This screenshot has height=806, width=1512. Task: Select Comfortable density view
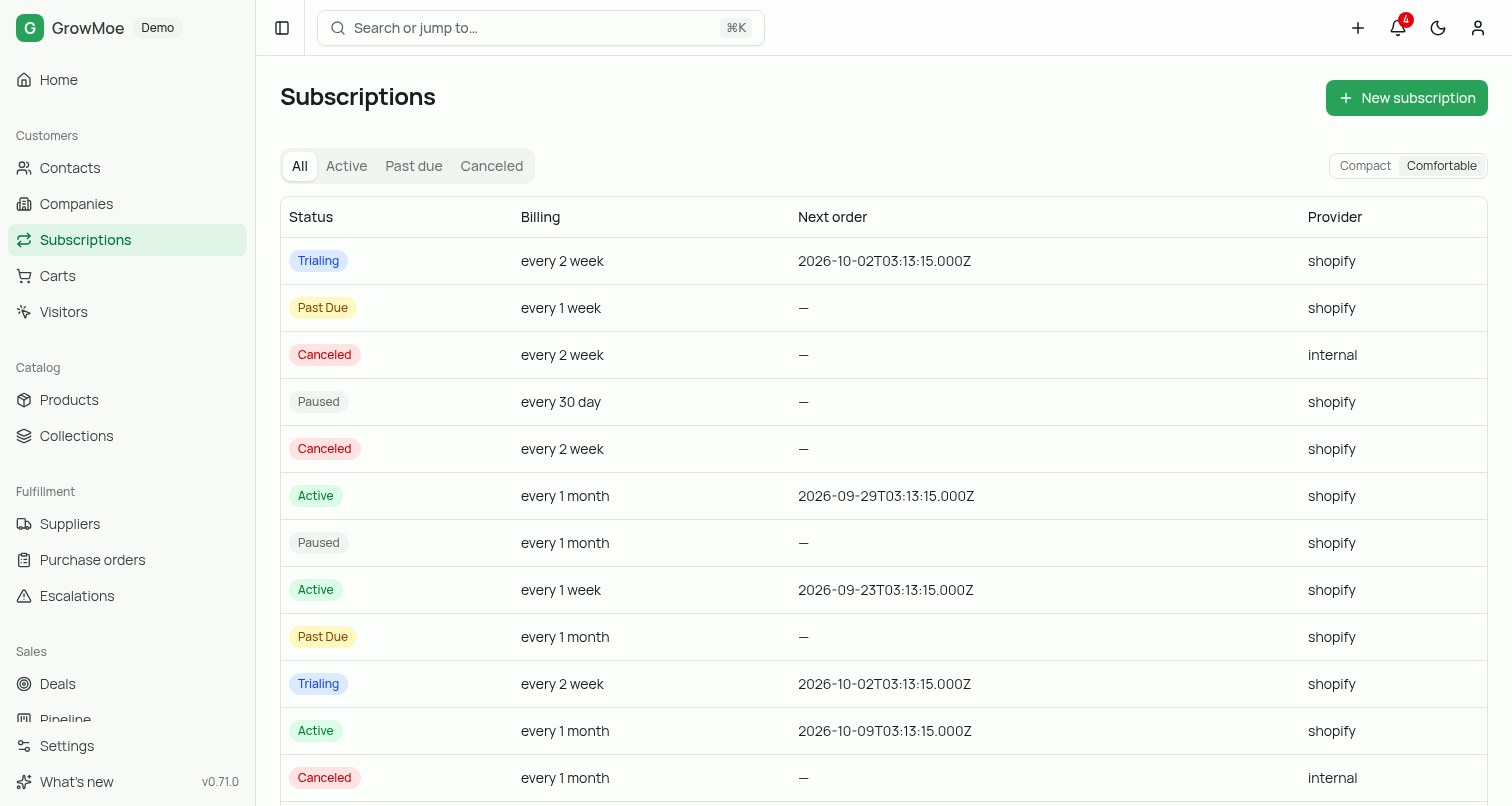click(x=1442, y=166)
